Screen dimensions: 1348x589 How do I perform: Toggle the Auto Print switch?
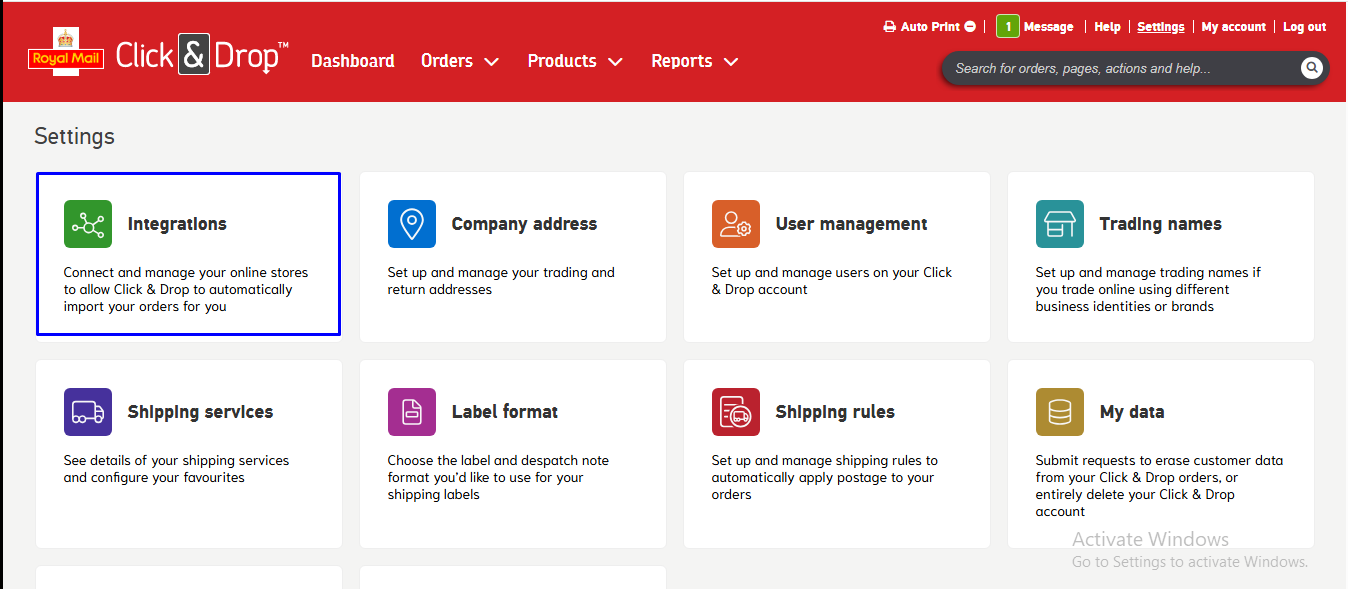click(x=970, y=27)
